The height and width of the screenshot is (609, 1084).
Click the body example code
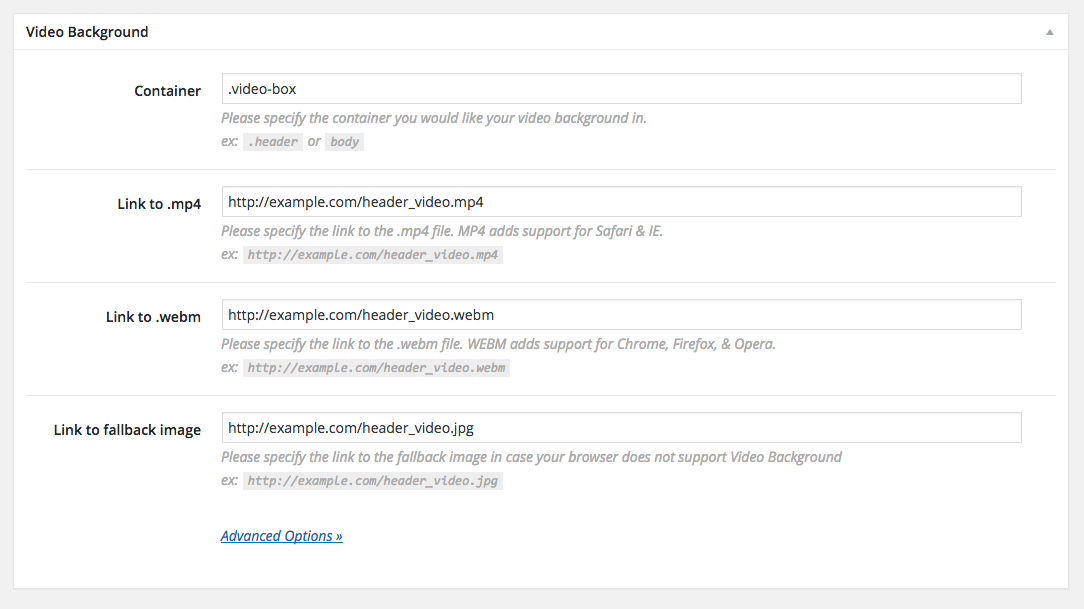(x=344, y=142)
